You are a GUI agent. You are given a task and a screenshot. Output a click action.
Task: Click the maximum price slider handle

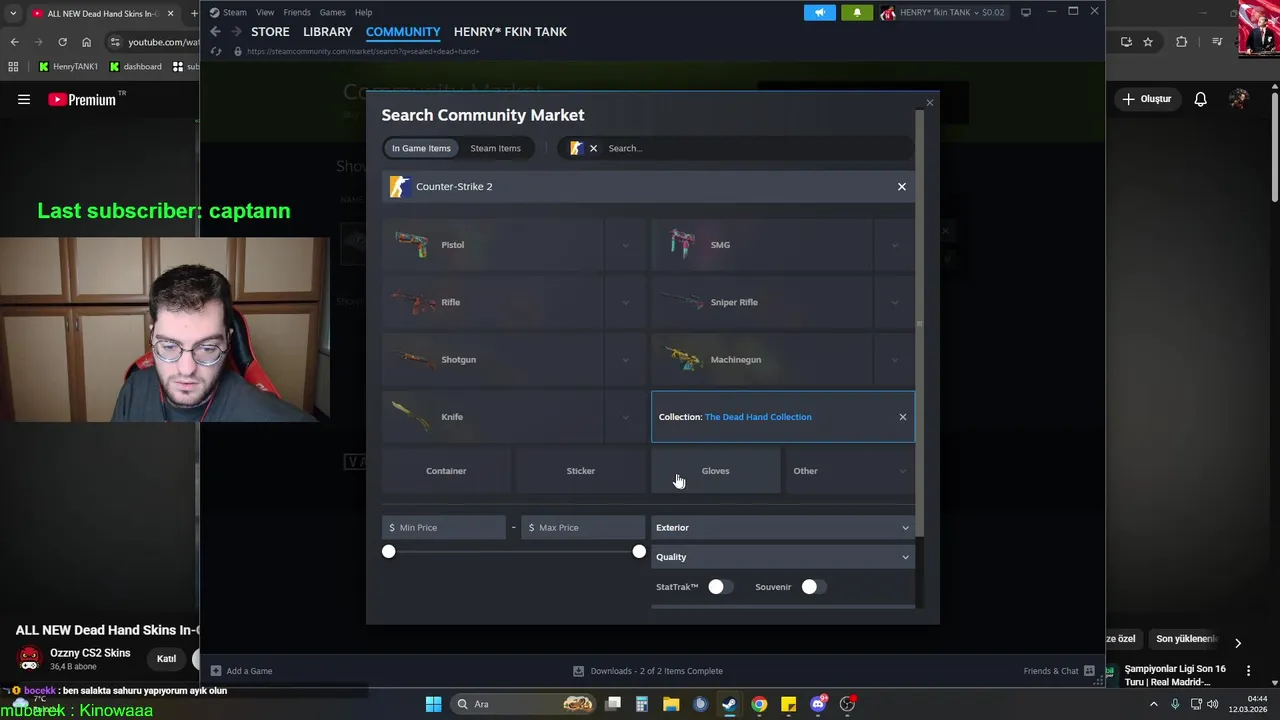point(639,552)
